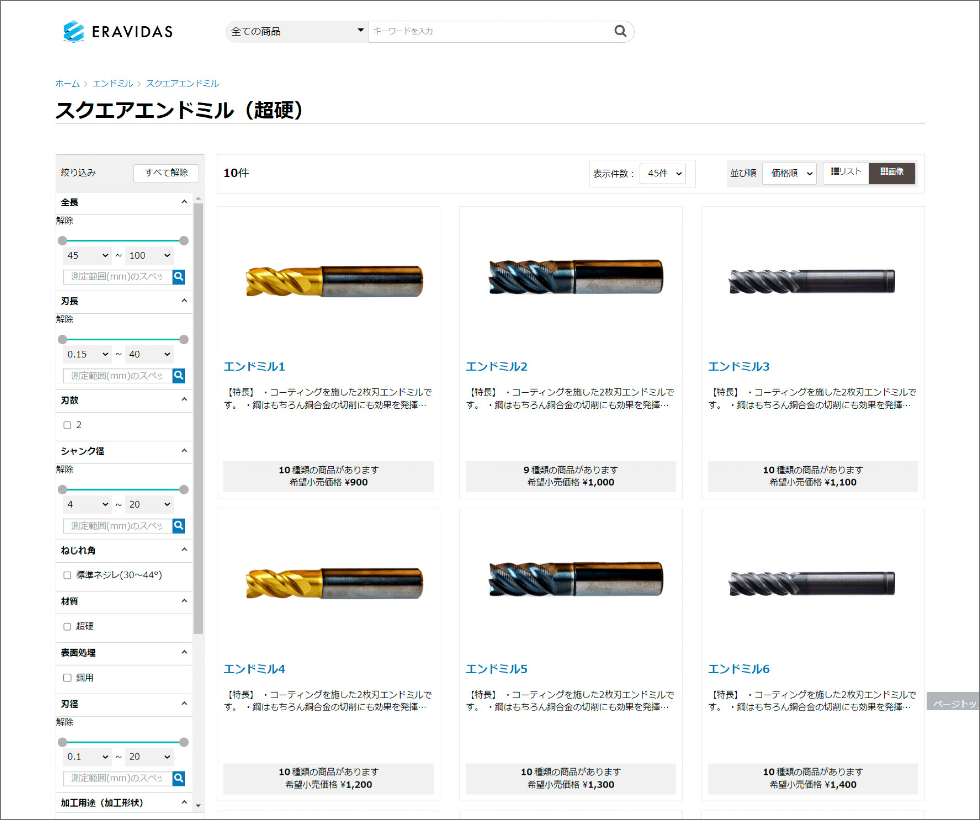Switch to リスト list view

tap(846, 172)
